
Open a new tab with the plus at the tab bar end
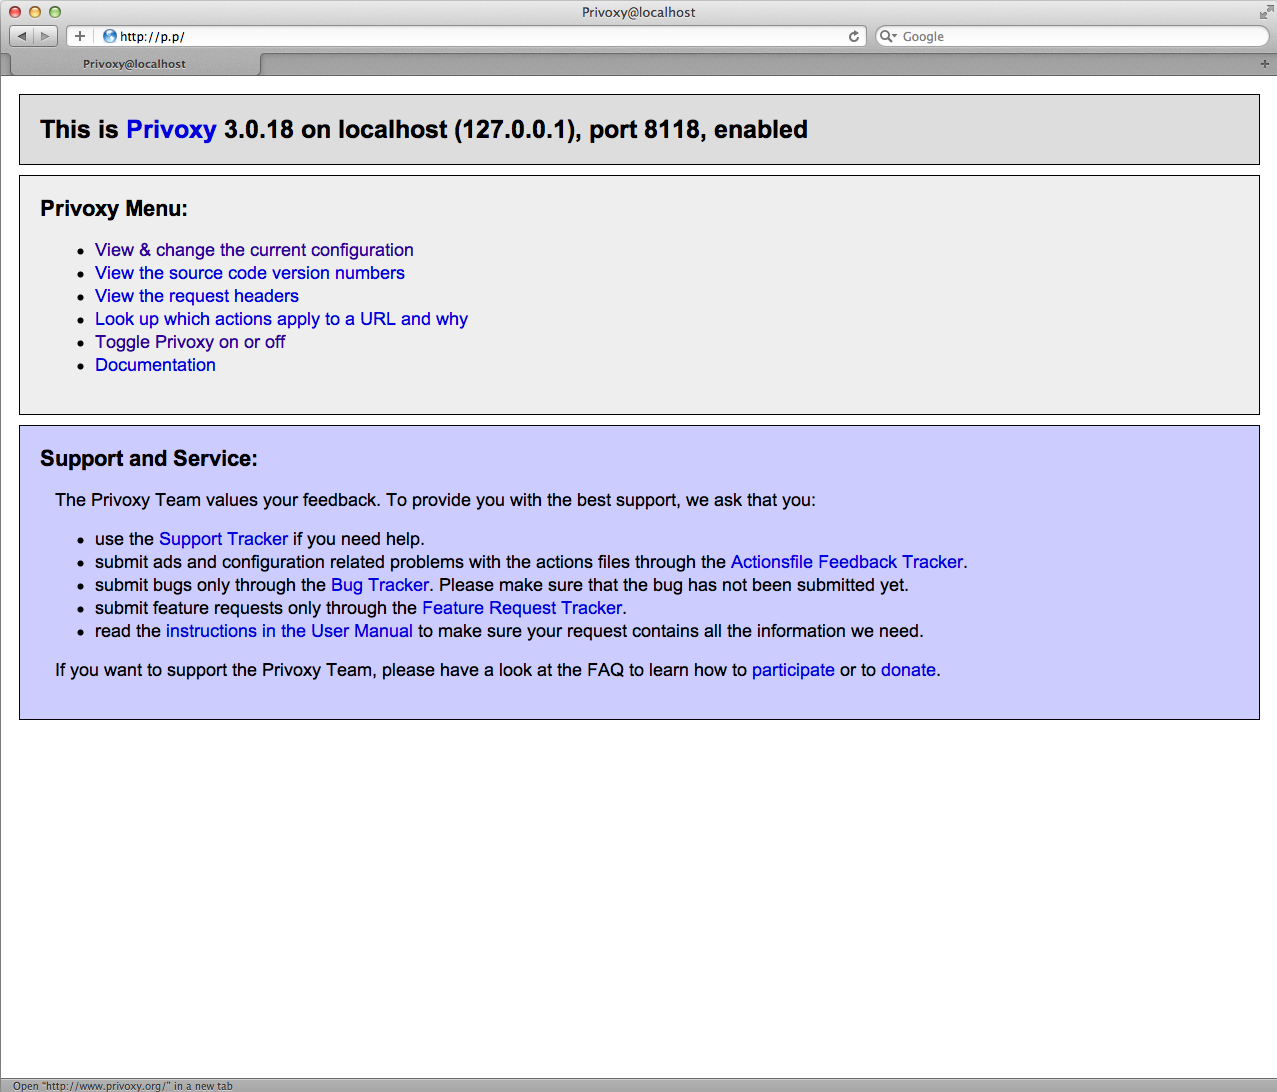pyautogui.click(x=1264, y=64)
